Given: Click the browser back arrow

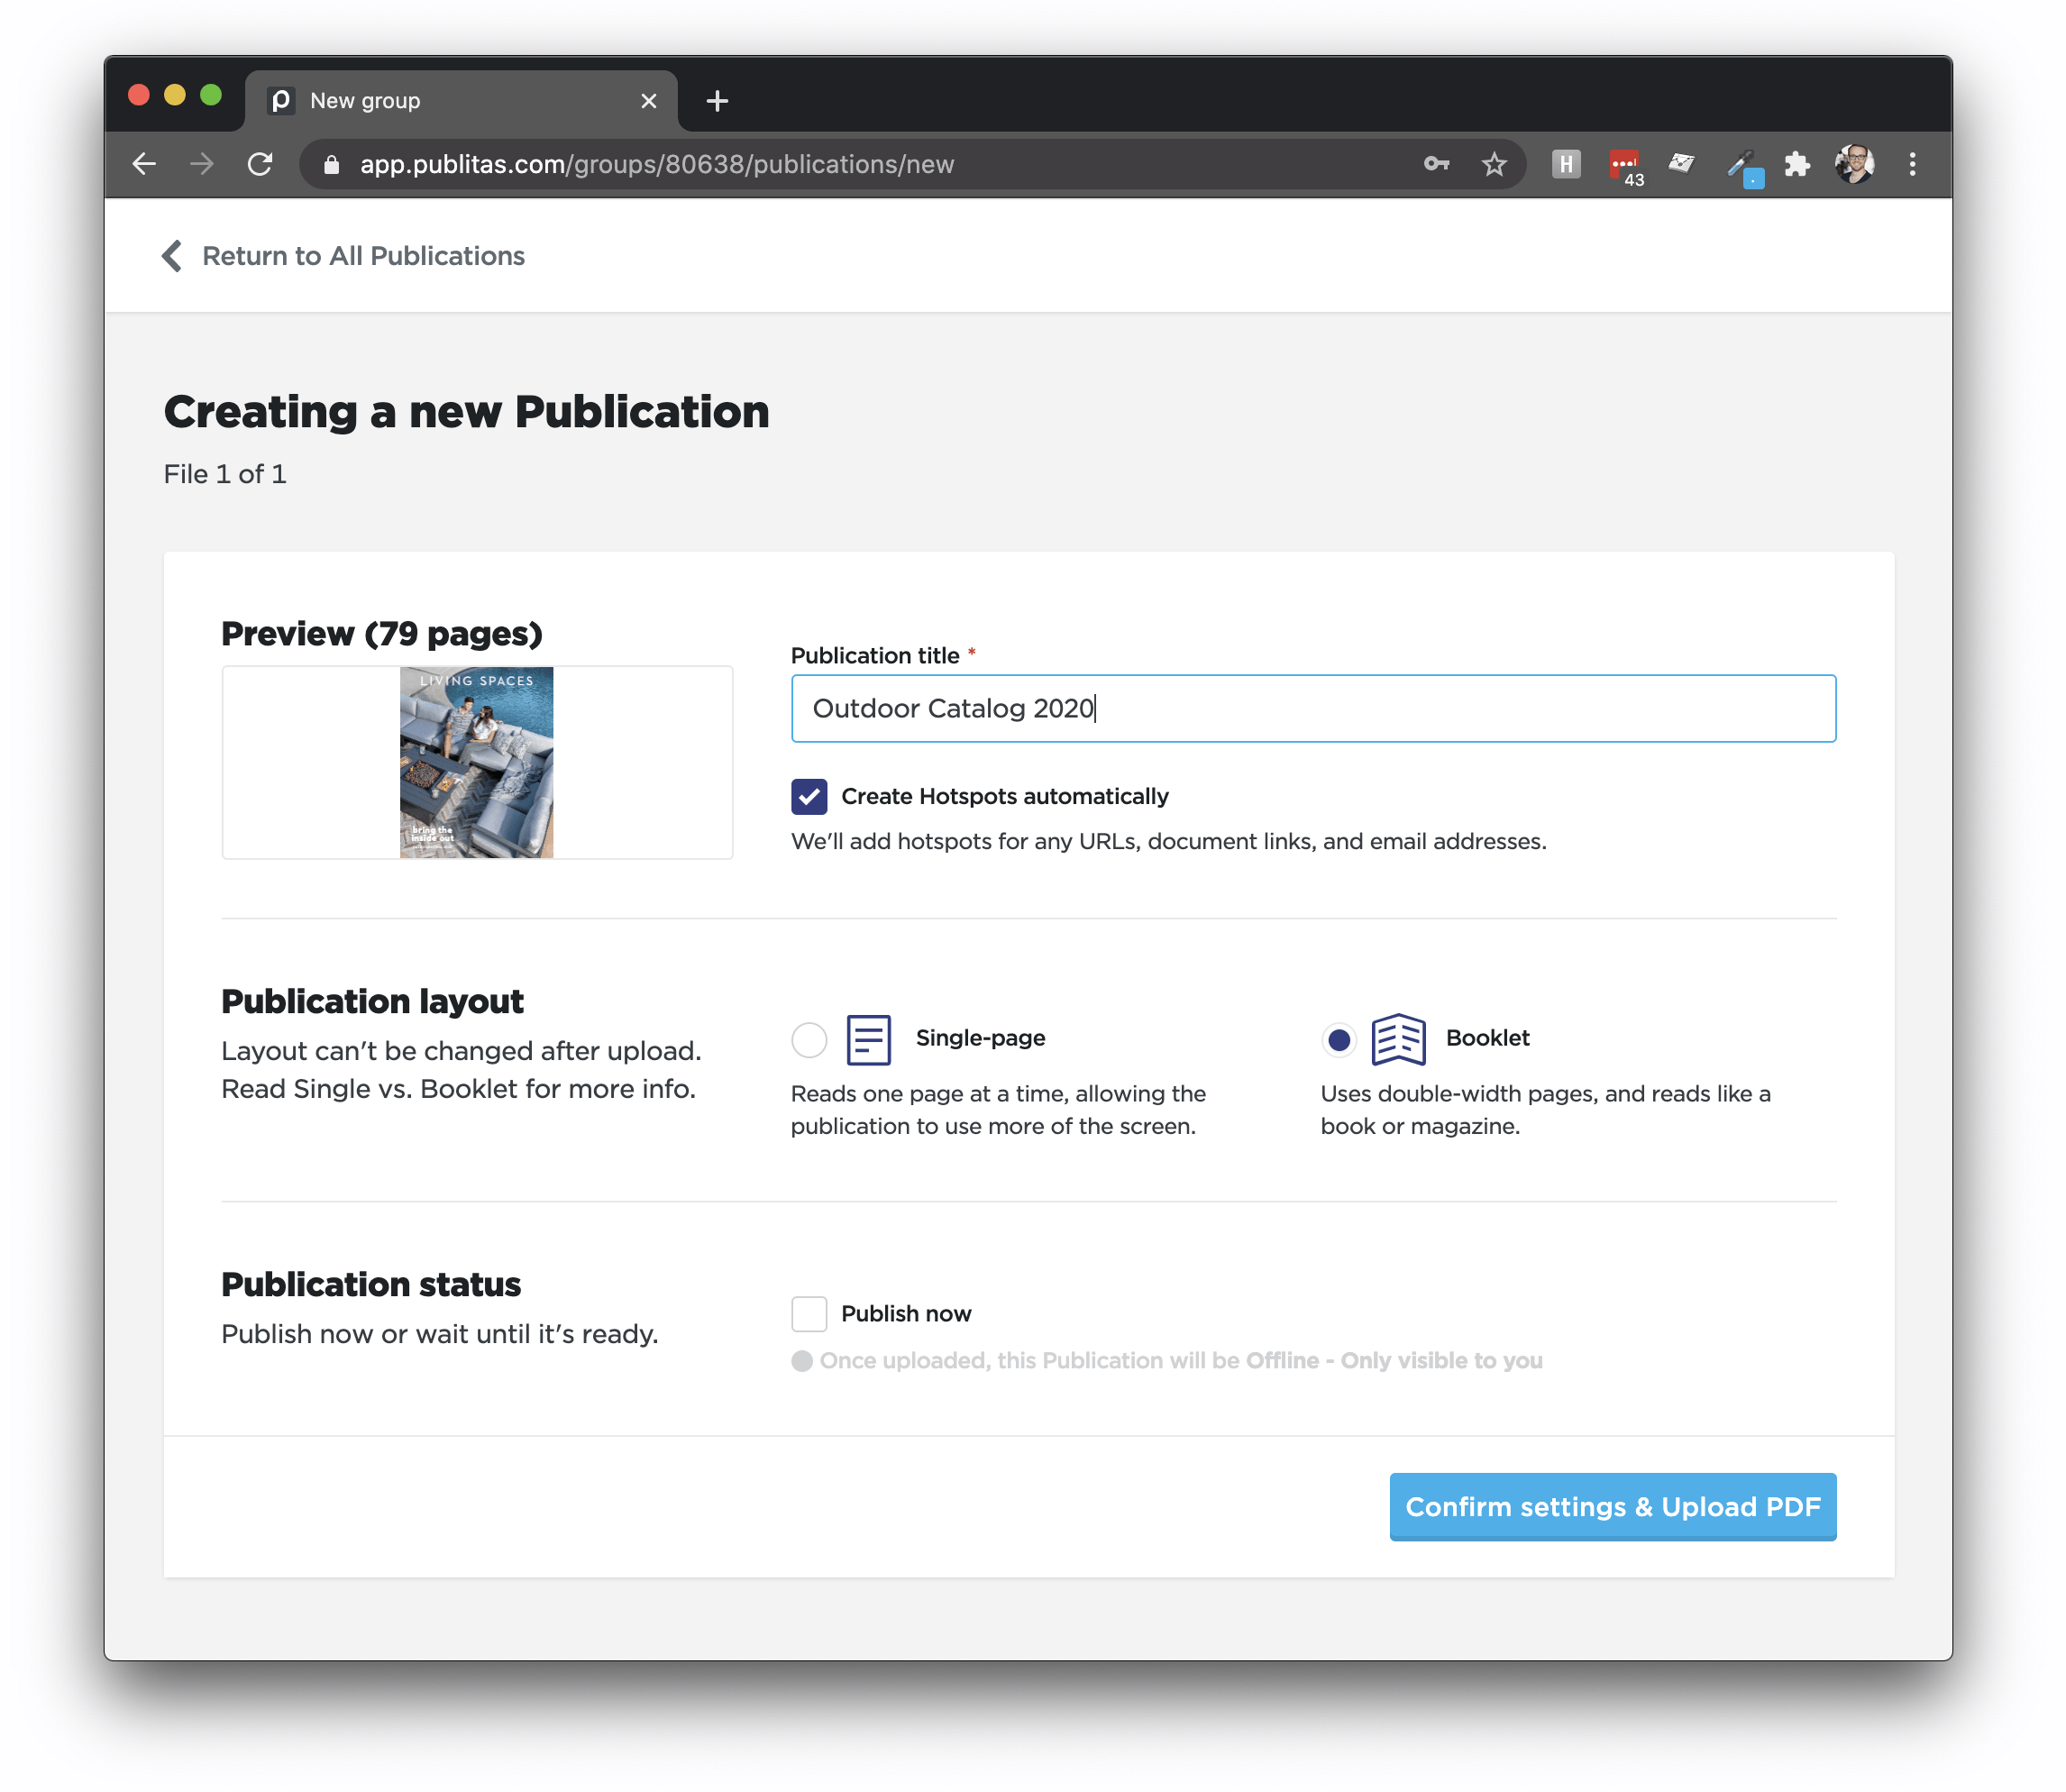Looking at the screenshot, I should [144, 164].
